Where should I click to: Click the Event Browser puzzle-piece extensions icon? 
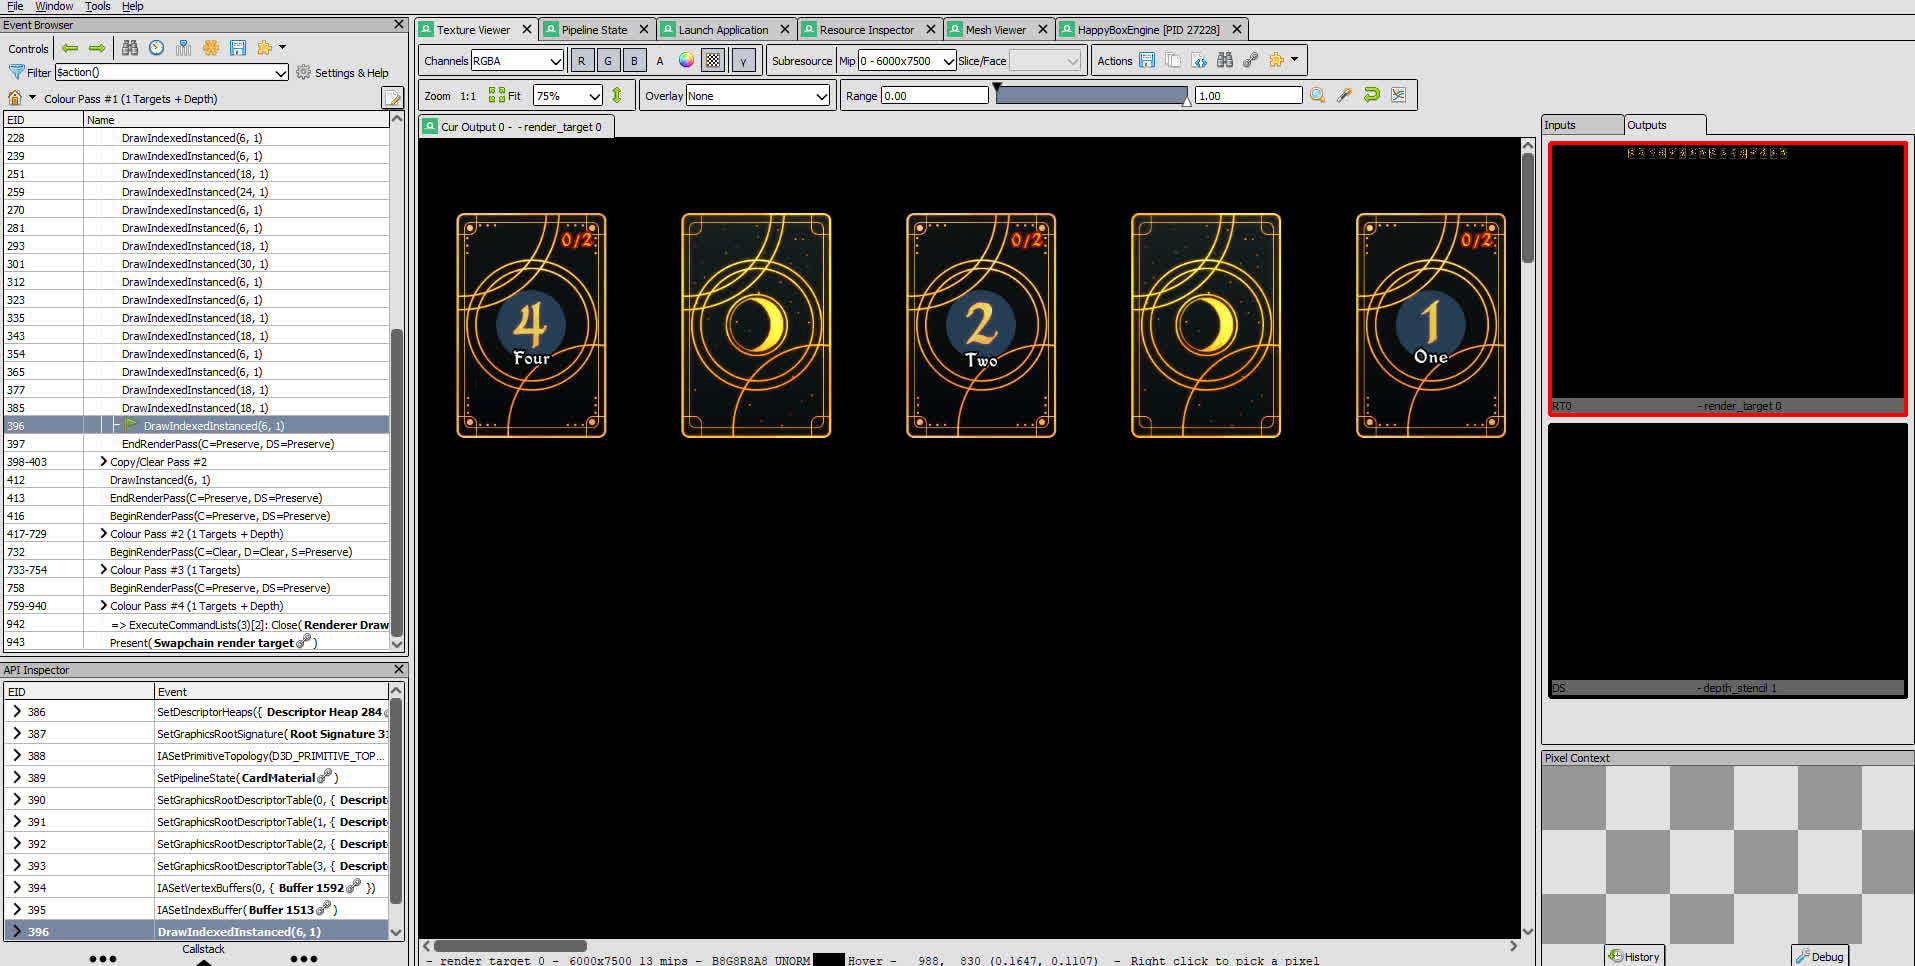tap(265, 48)
